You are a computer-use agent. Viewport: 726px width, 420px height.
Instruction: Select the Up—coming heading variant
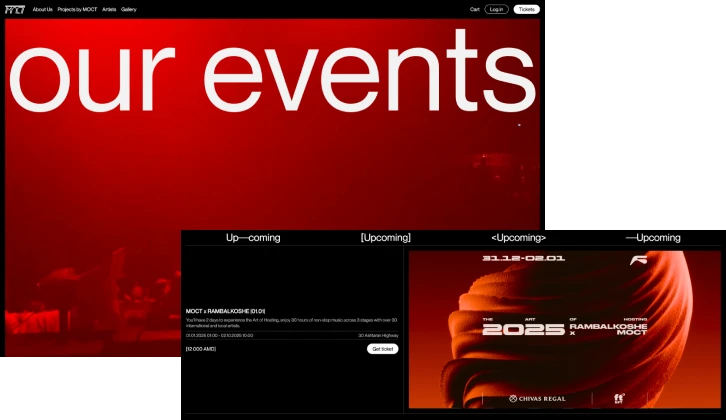(x=253, y=238)
